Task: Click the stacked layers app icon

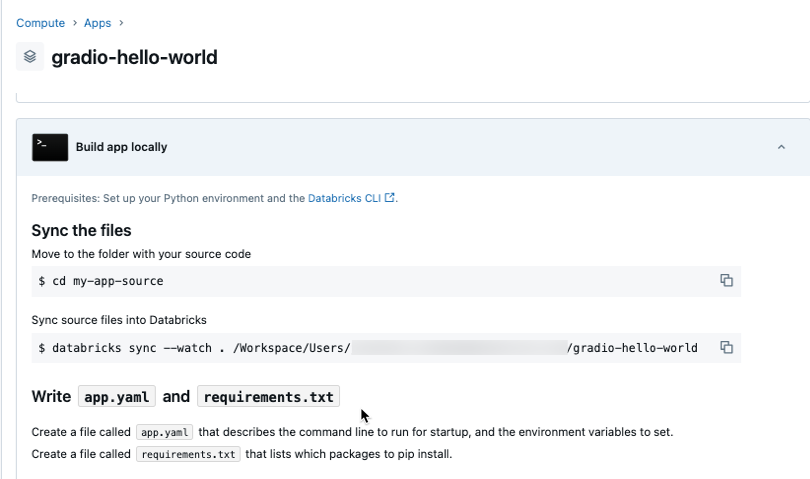Action: pyautogui.click(x=30, y=57)
